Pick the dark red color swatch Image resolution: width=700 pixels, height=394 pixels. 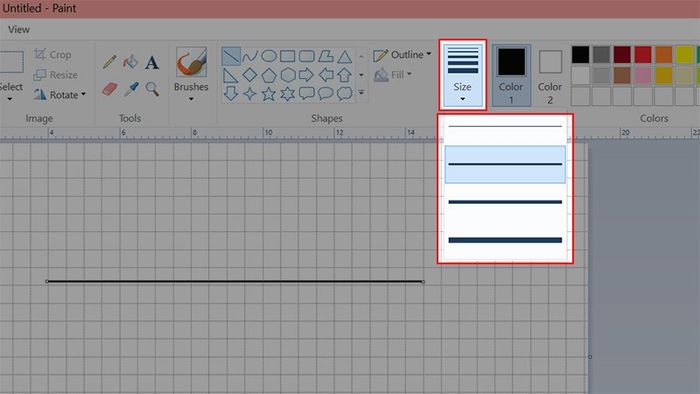click(x=622, y=55)
